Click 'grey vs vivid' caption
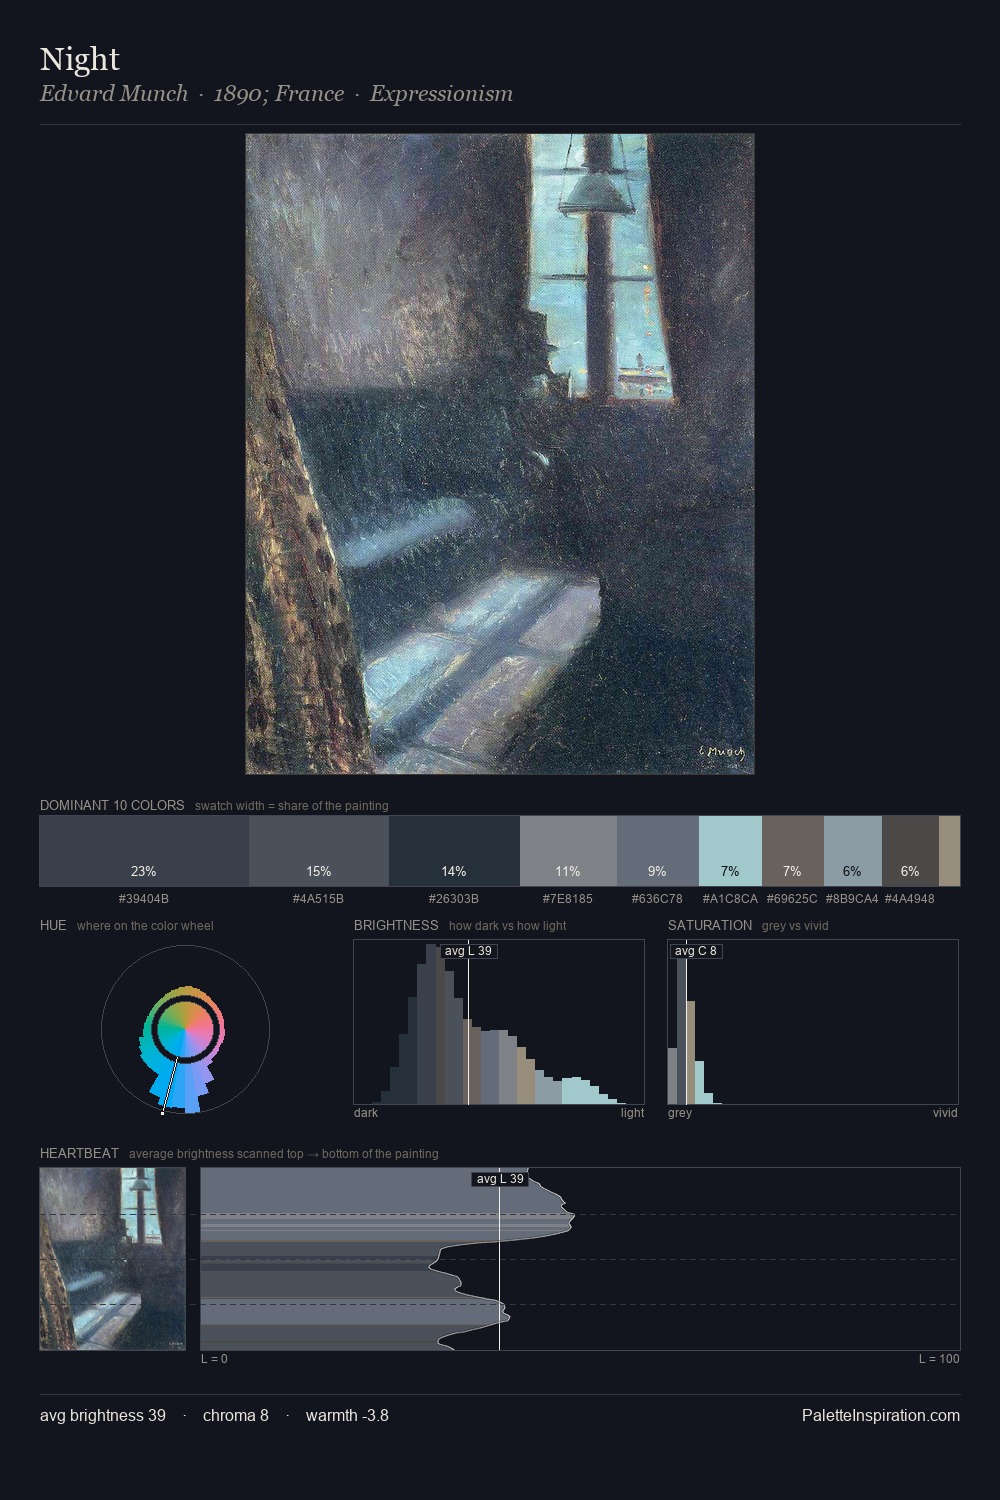Viewport: 1000px width, 1500px height. click(x=795, y=926)
